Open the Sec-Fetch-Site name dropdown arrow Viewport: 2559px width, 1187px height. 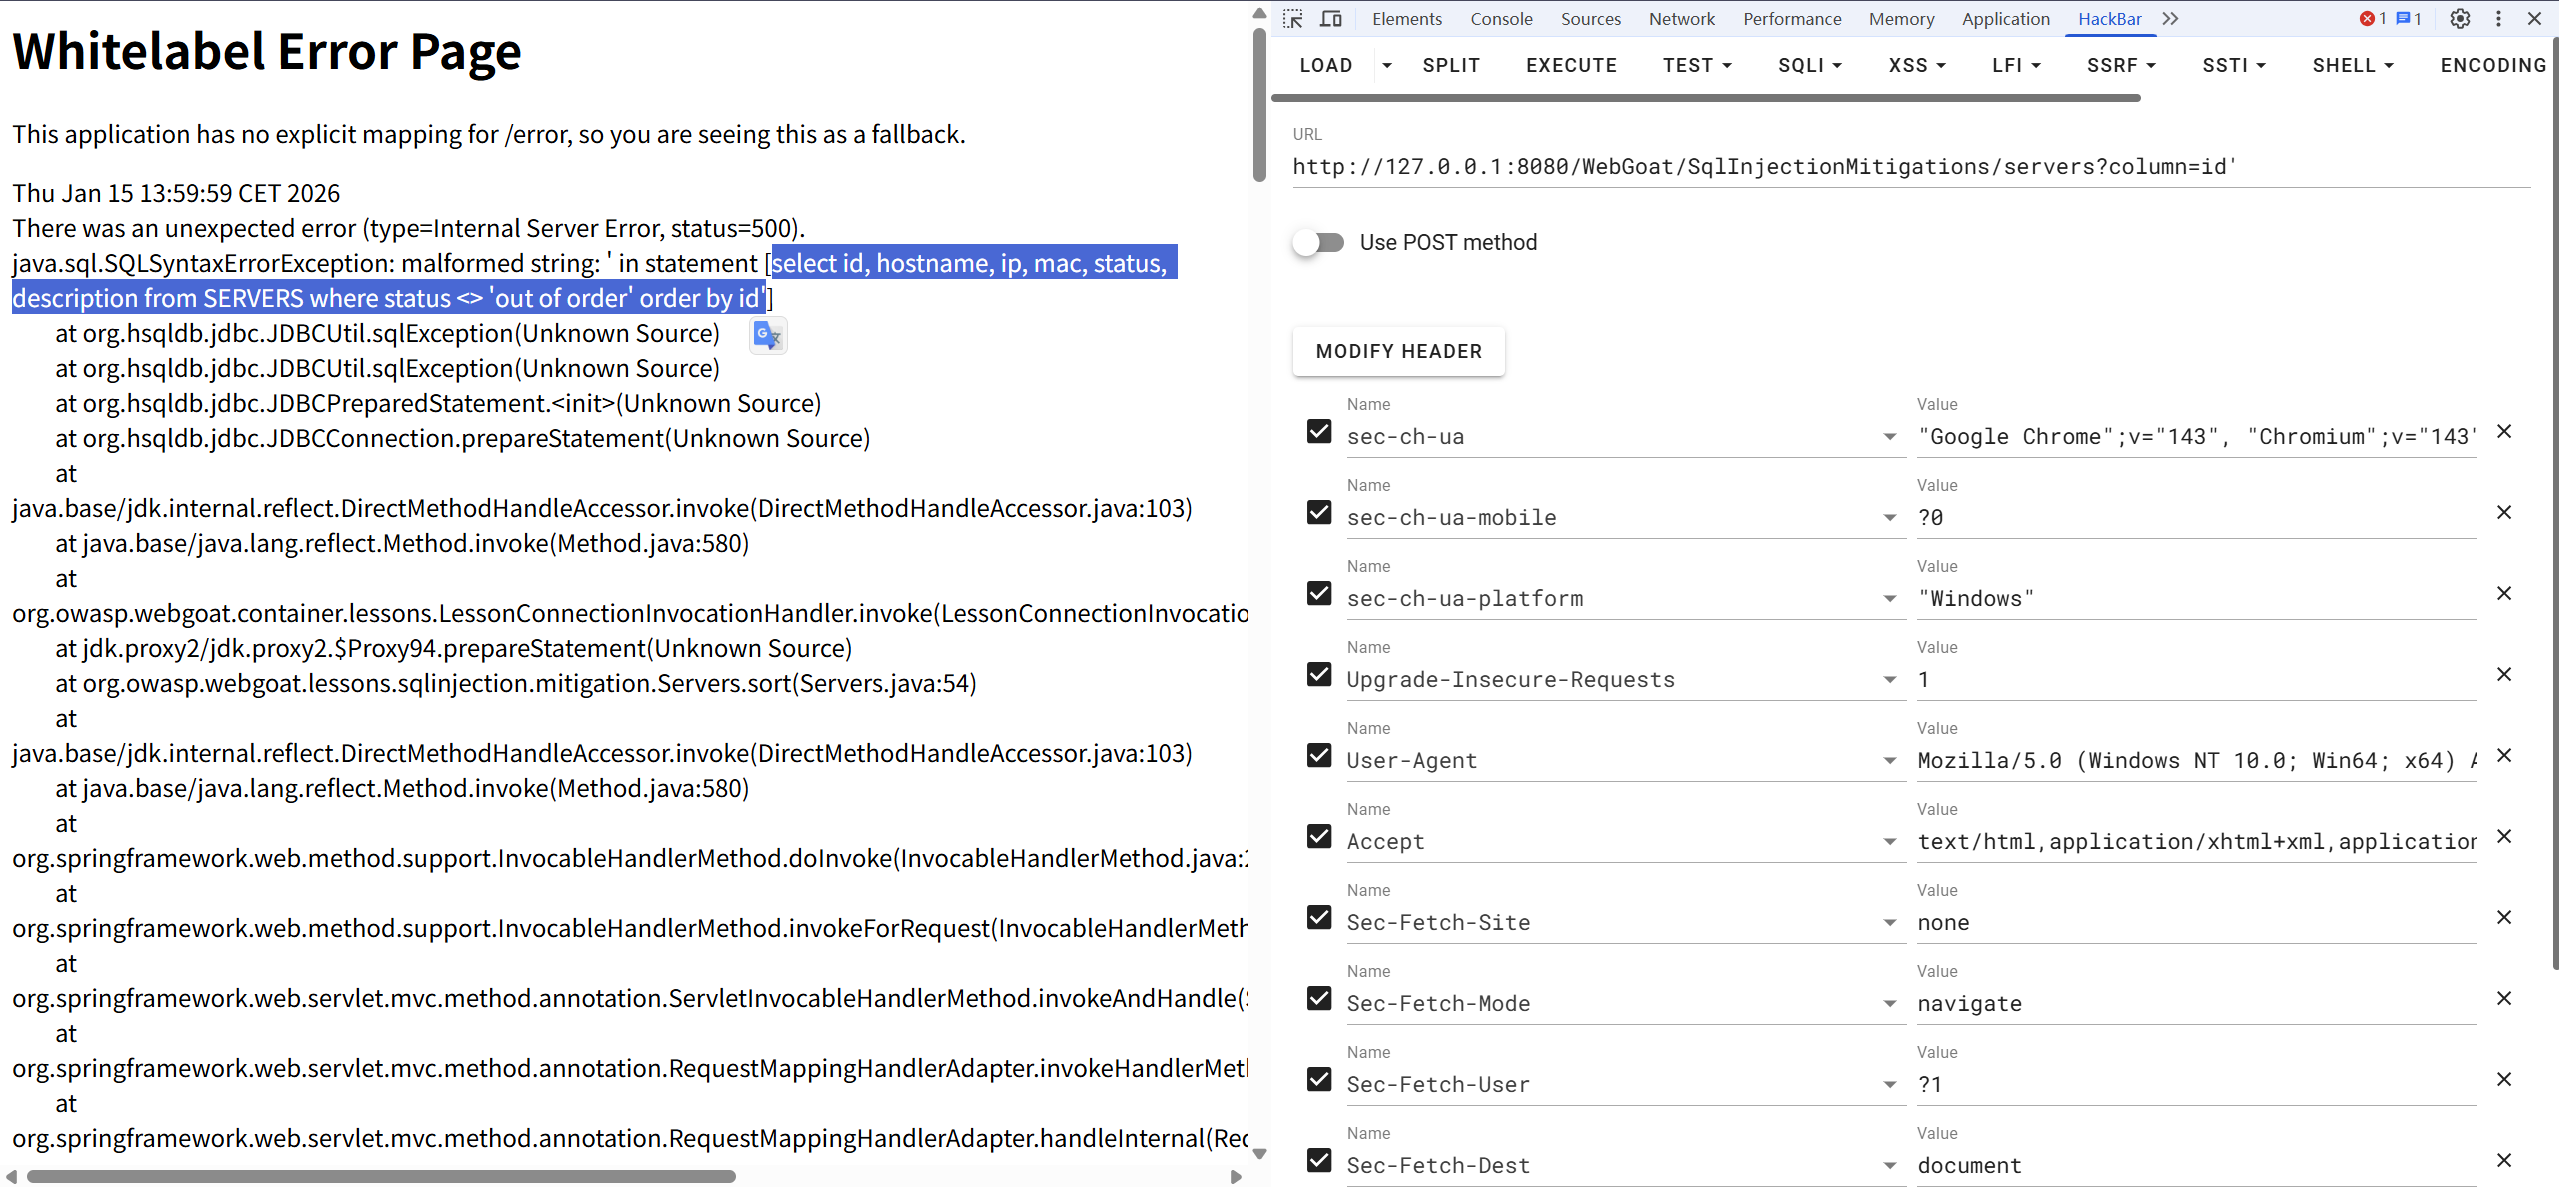[1889, 923]
